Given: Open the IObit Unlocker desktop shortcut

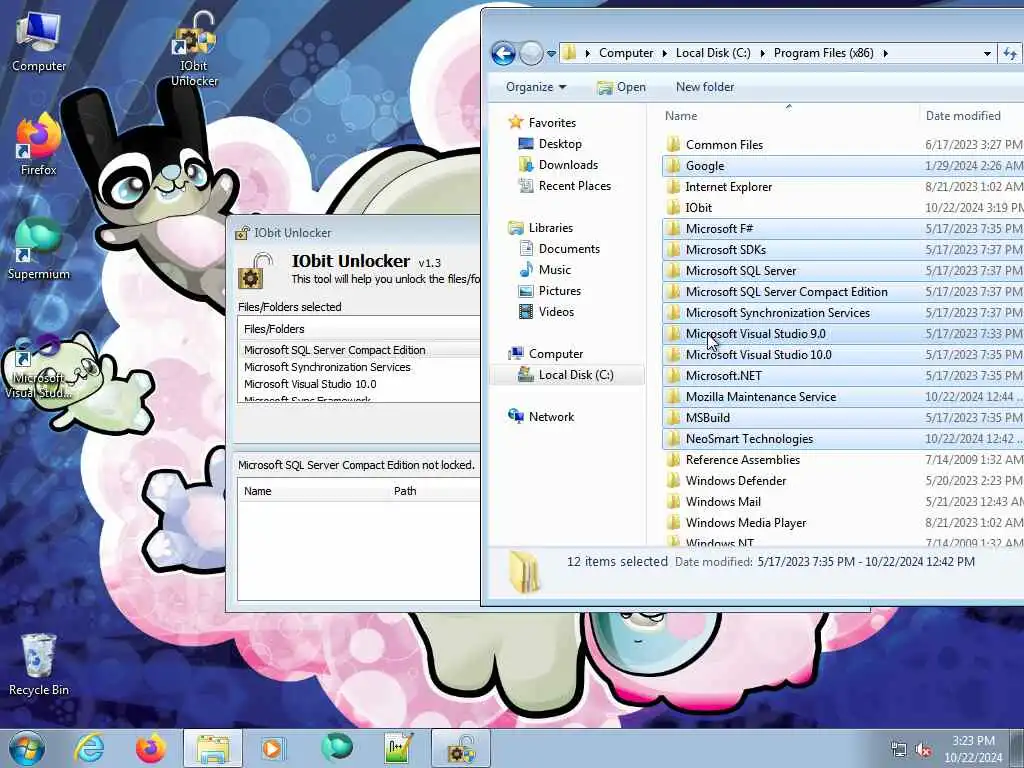Looking at the screenshot, I should click(x=194, y=50).
